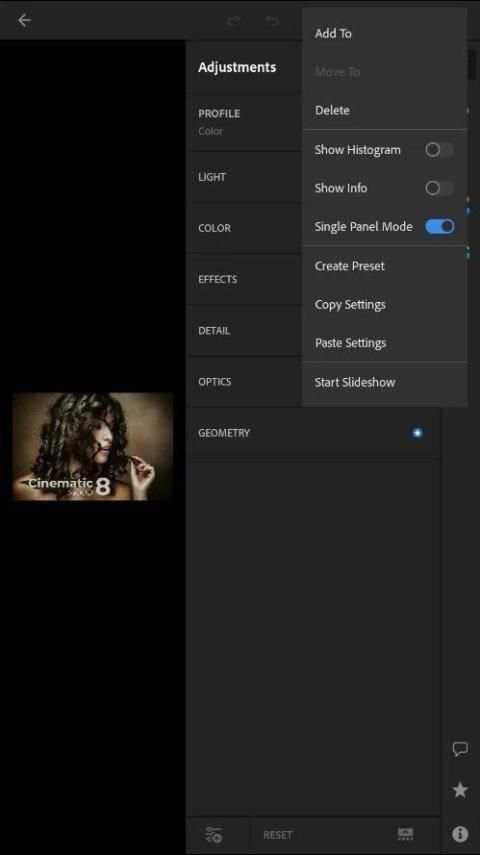Expand the Profile panel
This screenshot has width=480, height=855.
click(x=244, y=123)
